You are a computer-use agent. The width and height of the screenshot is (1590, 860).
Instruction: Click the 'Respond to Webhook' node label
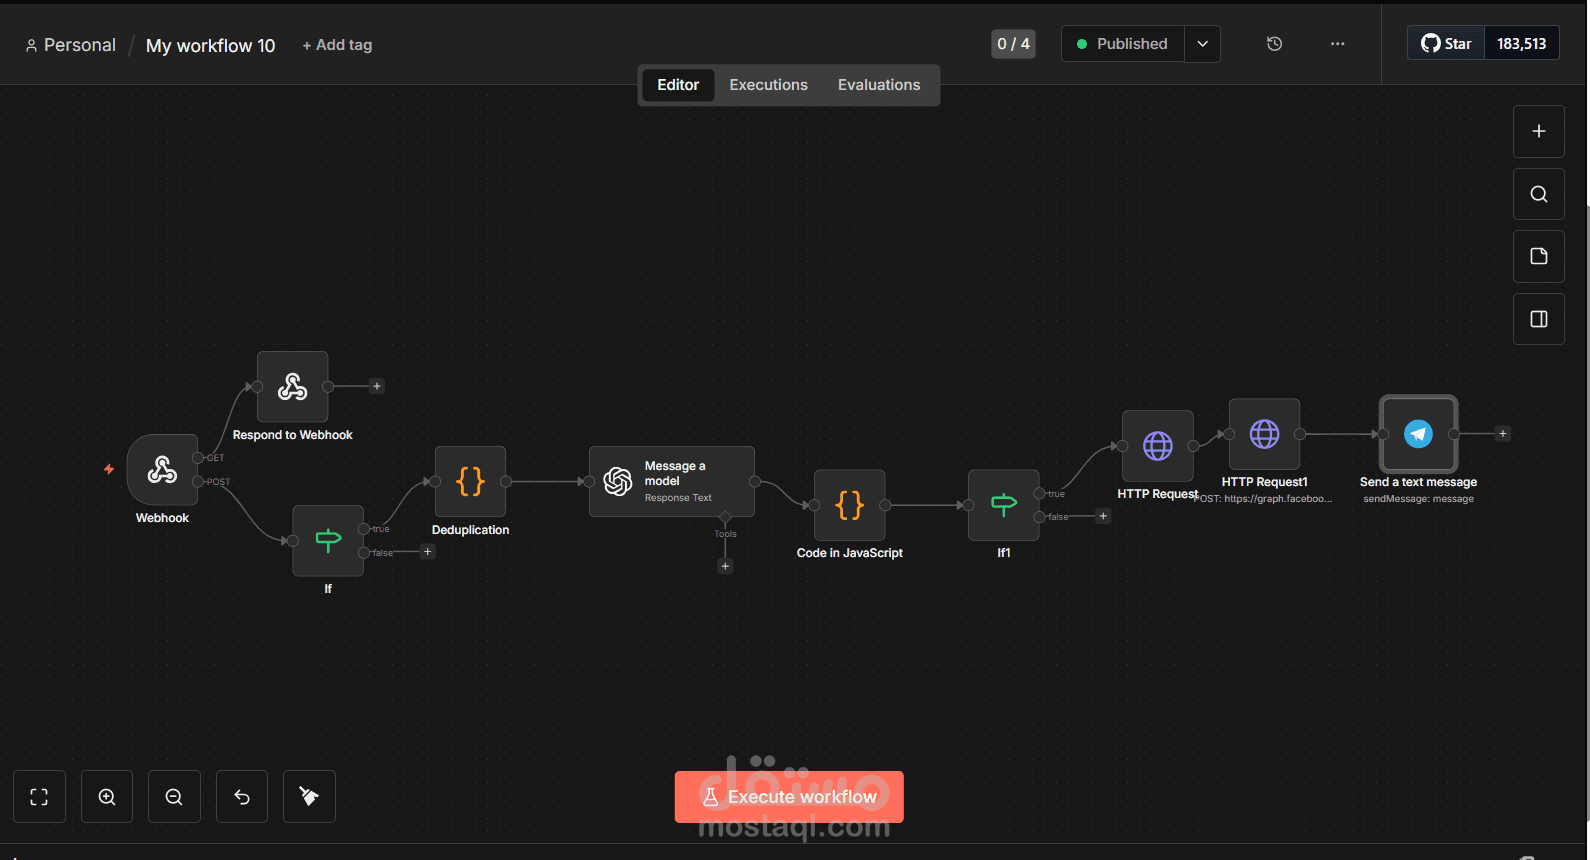(292, 435)
